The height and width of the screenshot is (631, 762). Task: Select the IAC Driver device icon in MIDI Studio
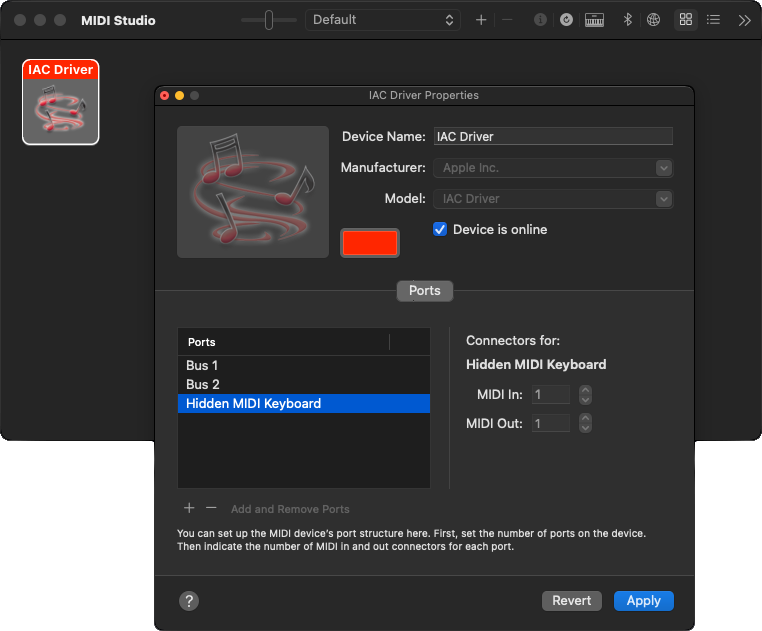(x=61, y=102)
